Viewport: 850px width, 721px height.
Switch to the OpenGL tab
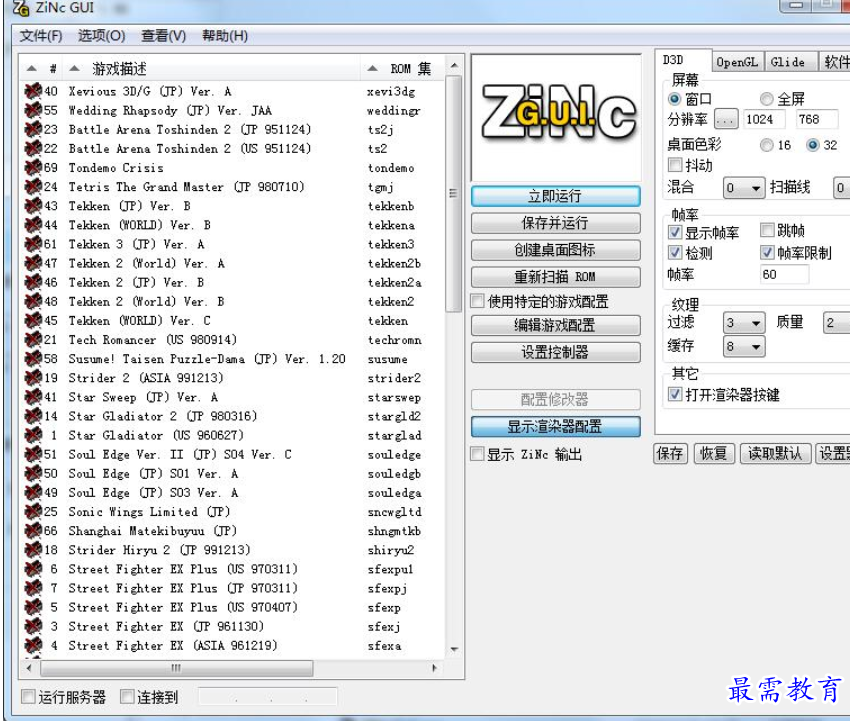737,62
